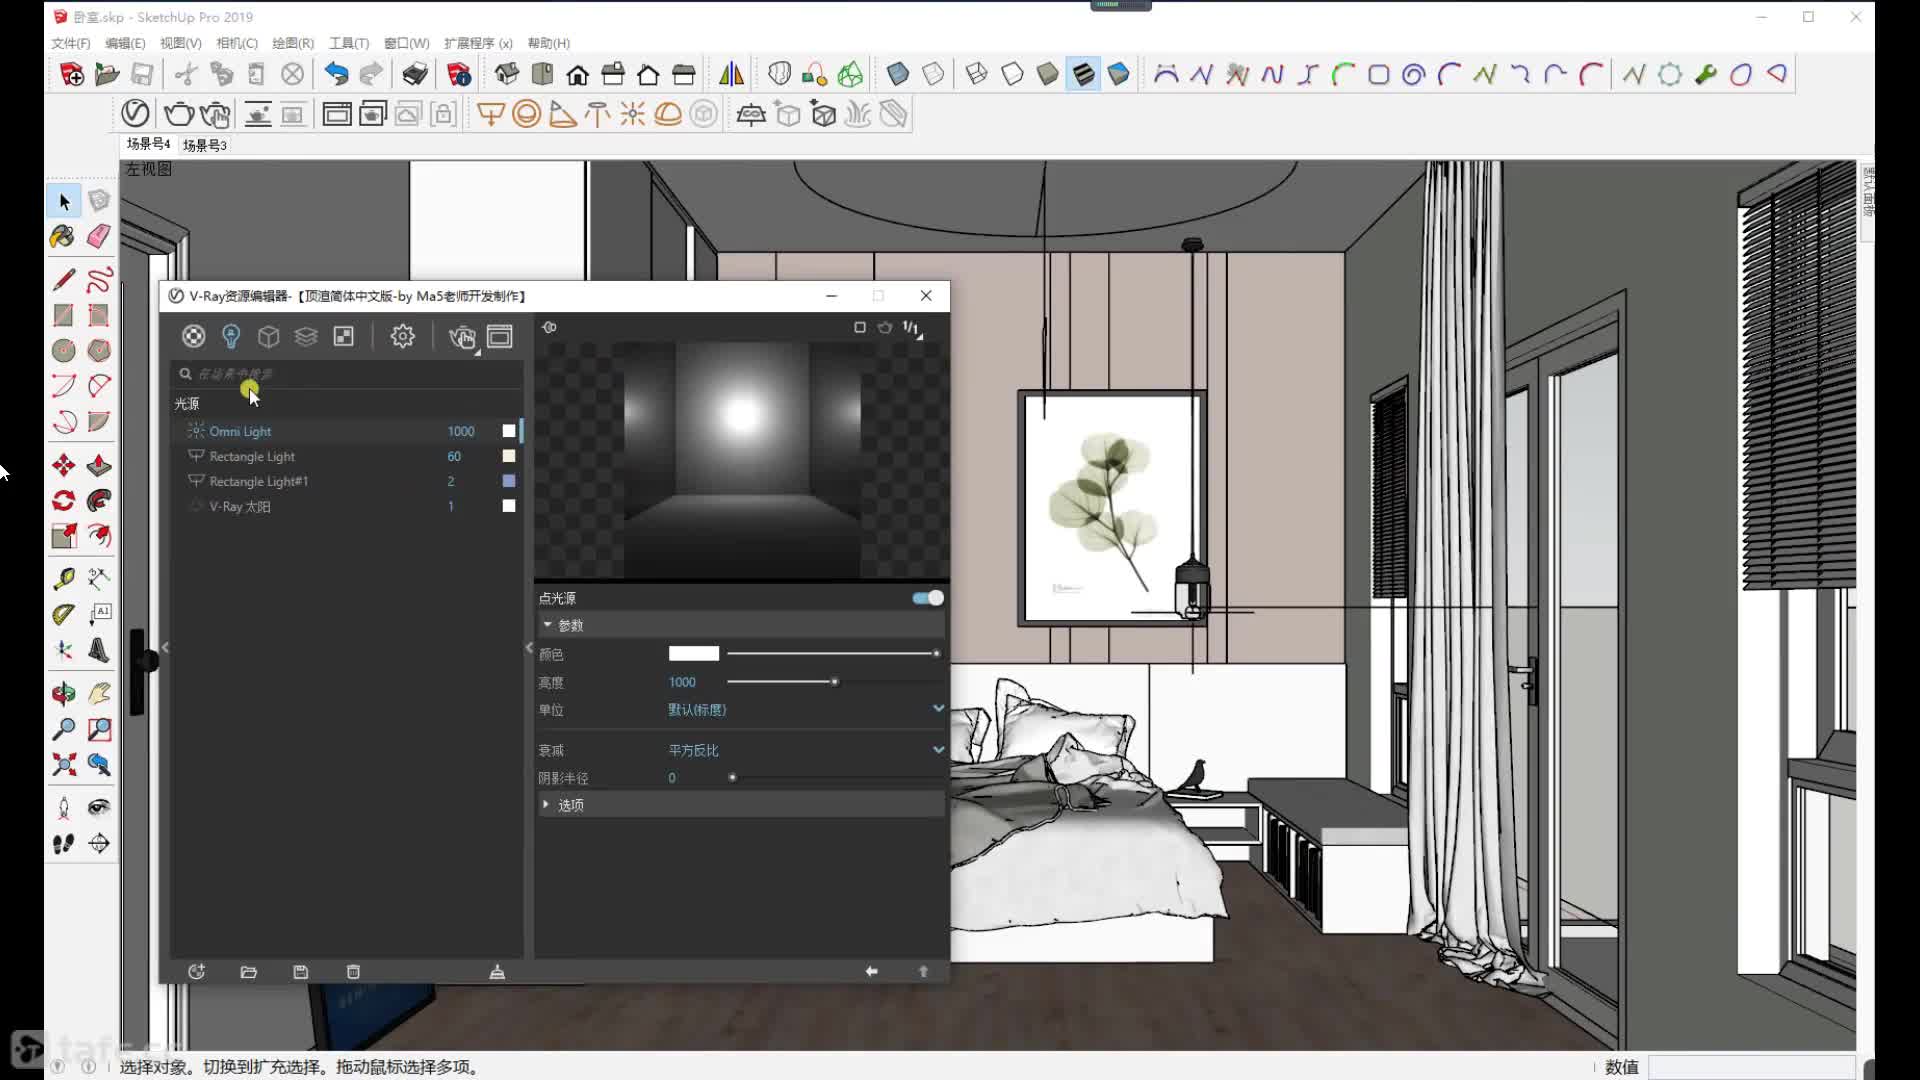The image size is (1920, 1080).
Task: Toggle preview swatch live update icon
Action: pos(550,327)
